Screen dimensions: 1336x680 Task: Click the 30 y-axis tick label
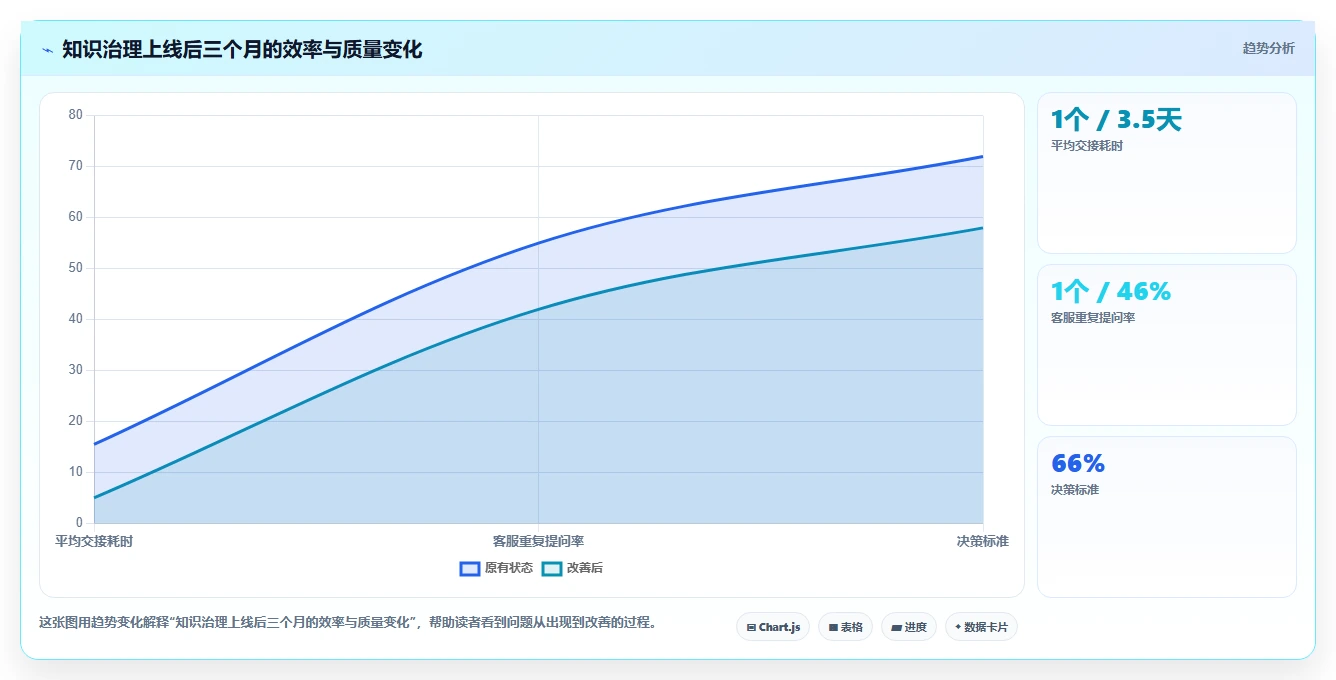(76, 370)
